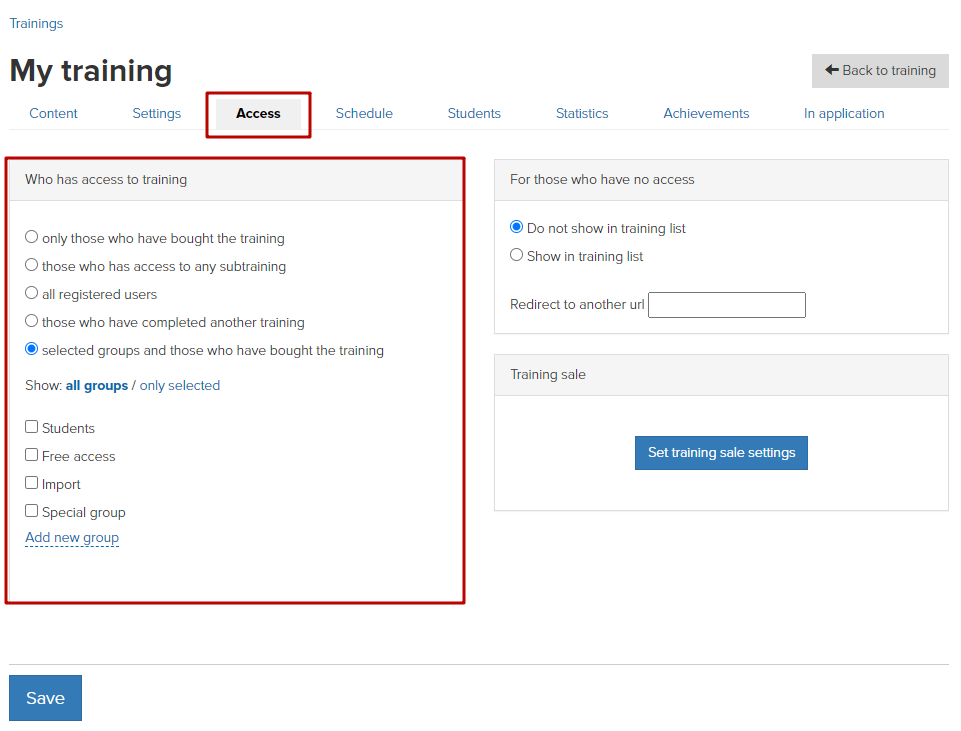Click the Back to training arrow button
The height and width of the screenshot is (731, 961).
click(879, 70)
